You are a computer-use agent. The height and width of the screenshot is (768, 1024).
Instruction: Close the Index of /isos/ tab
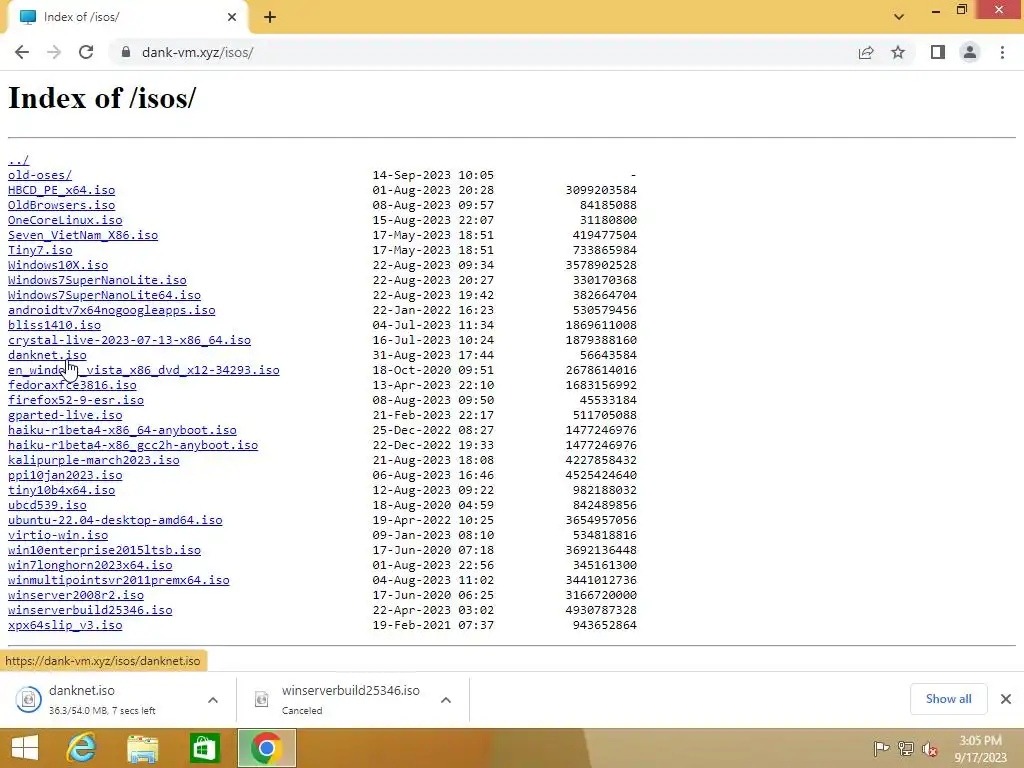coord(232,17)
